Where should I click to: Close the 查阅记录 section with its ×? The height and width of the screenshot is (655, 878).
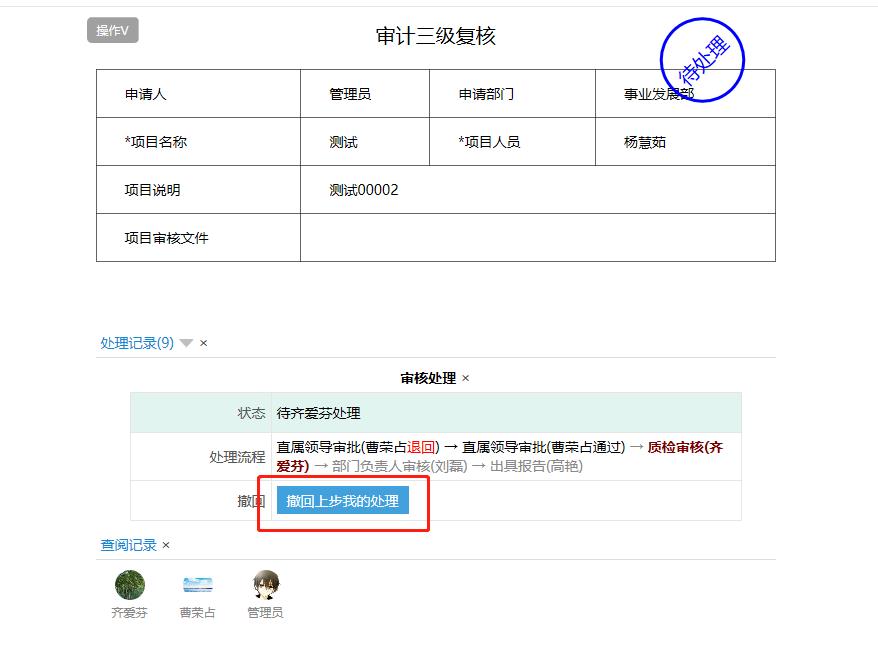pyautogui.click(x=166, y=545)
